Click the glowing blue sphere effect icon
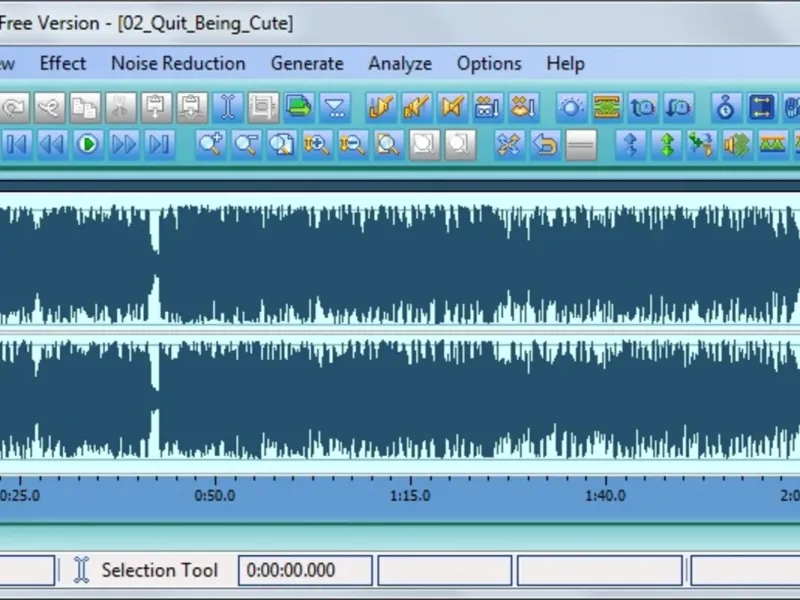The image size is (800, 600). [x=571, y=108]
